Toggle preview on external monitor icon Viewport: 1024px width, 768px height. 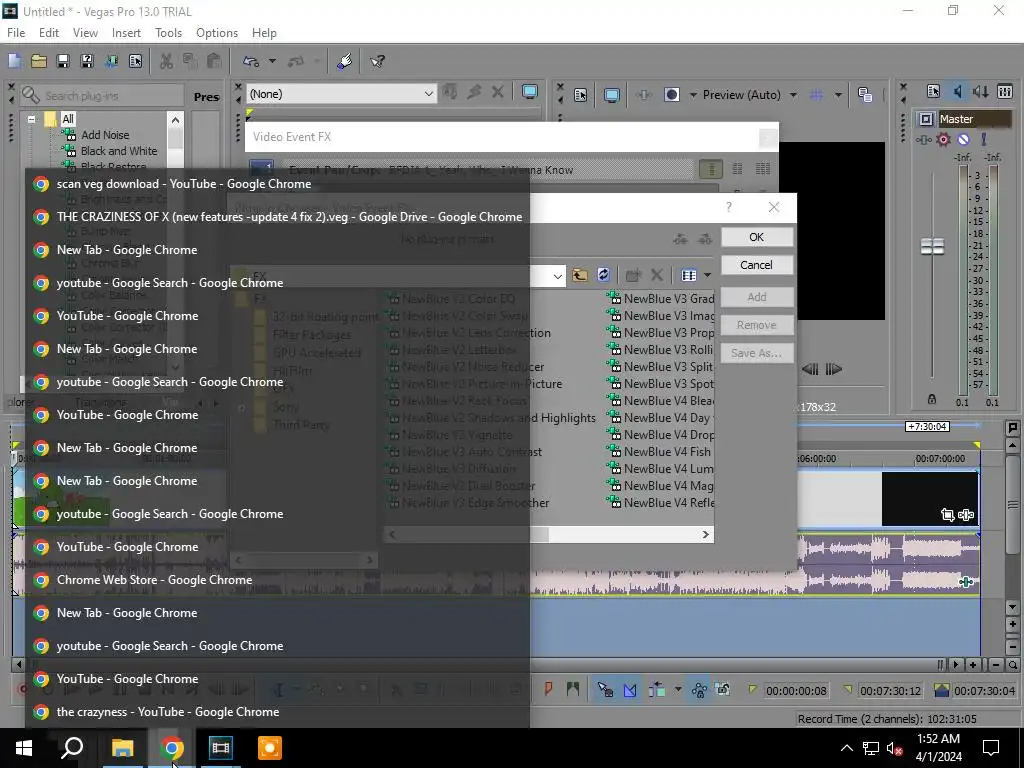pos(612,95)
